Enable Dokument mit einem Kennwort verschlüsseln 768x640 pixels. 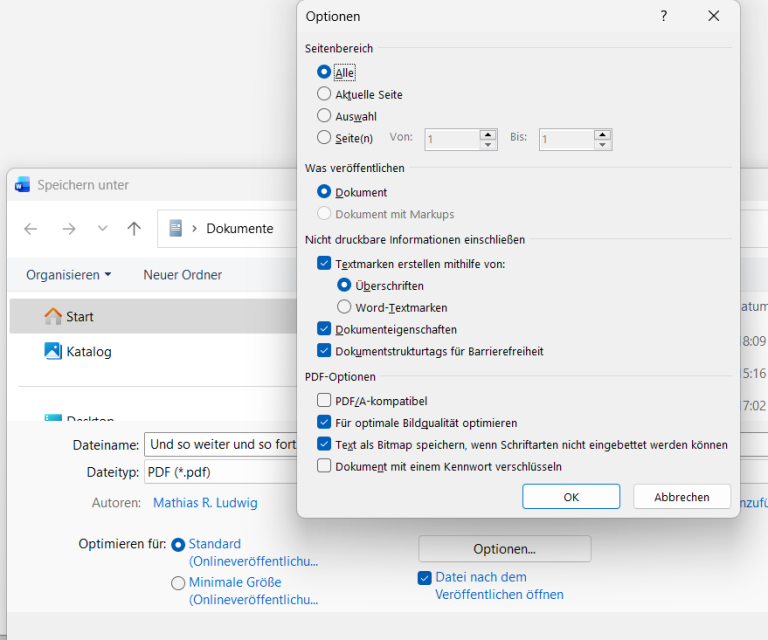[x=324, y=466]
